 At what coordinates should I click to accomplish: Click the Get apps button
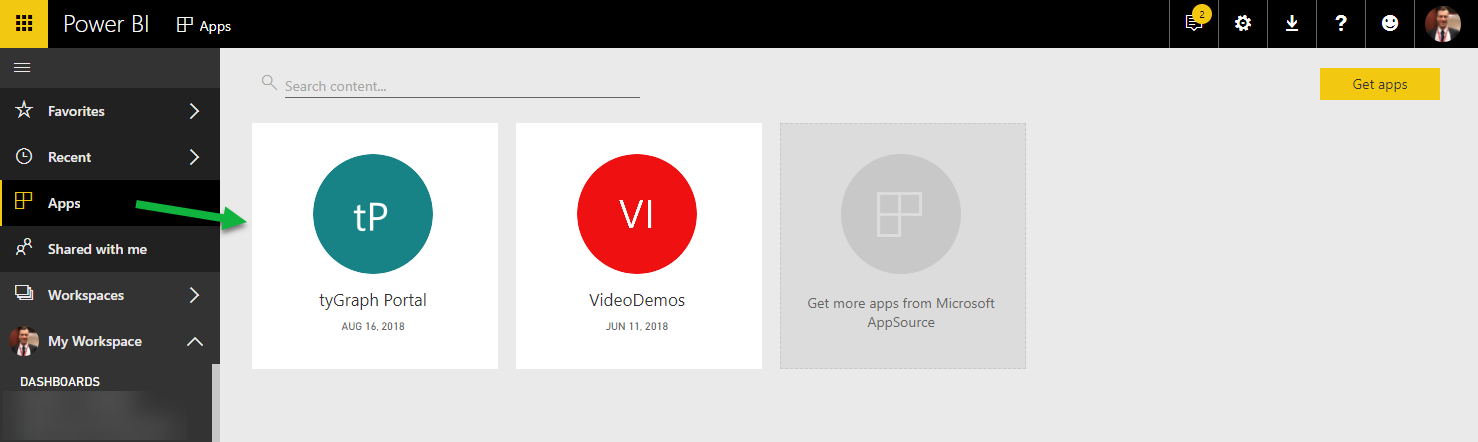pyautogui.click(x=1379, y=85)
